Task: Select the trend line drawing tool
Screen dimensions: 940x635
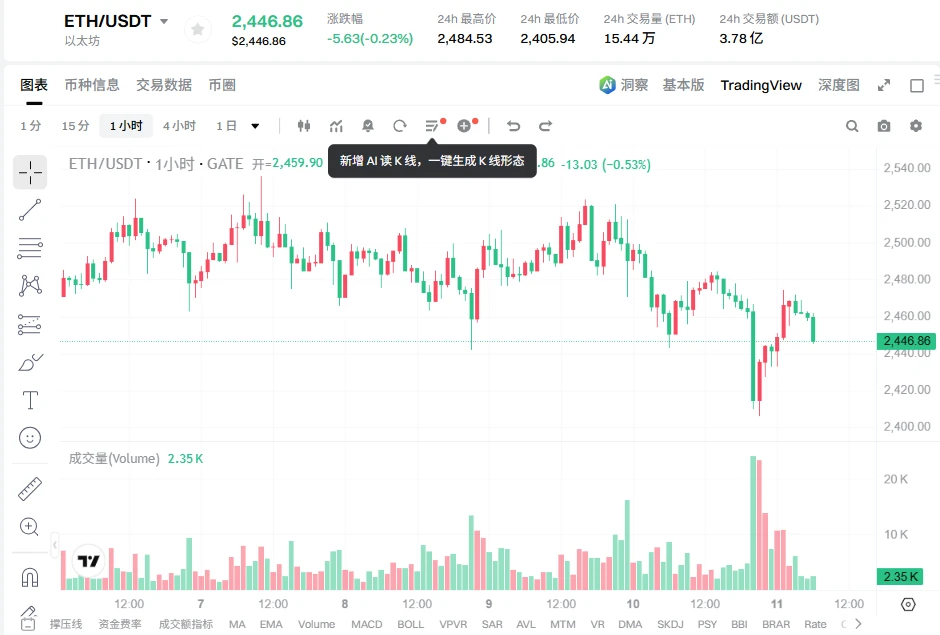Action: tap(30, 210)
